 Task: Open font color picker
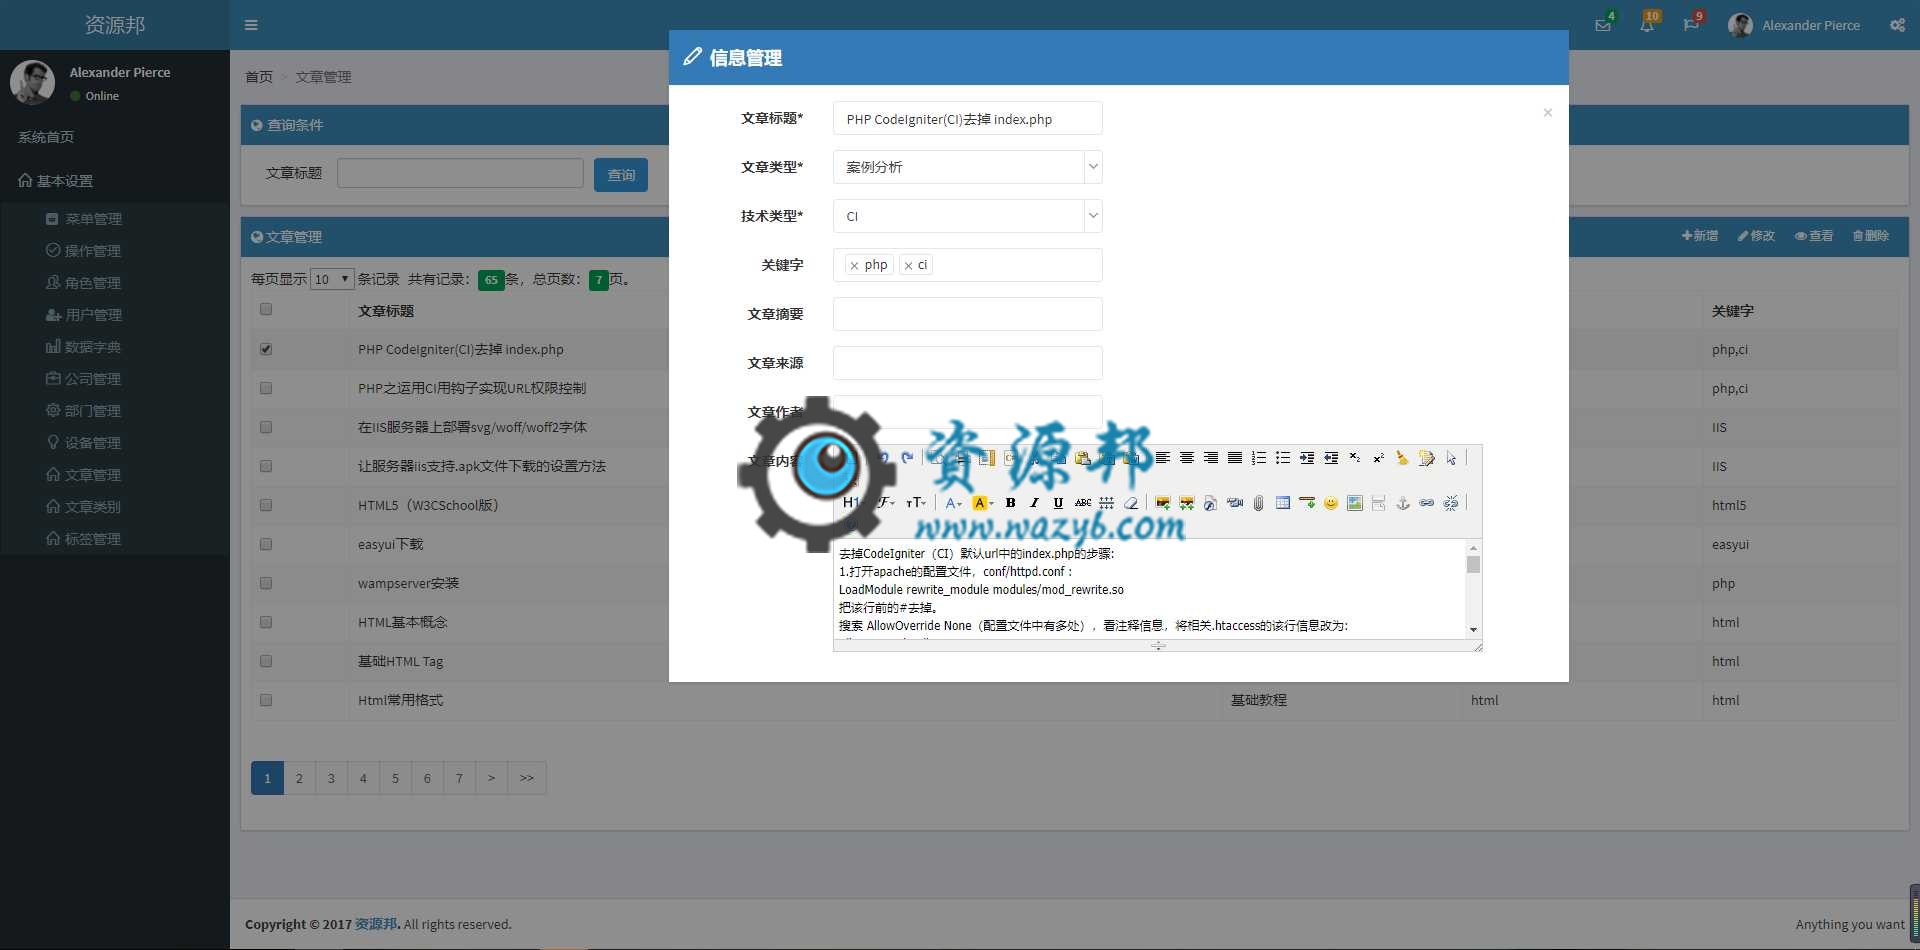point(954,503)
